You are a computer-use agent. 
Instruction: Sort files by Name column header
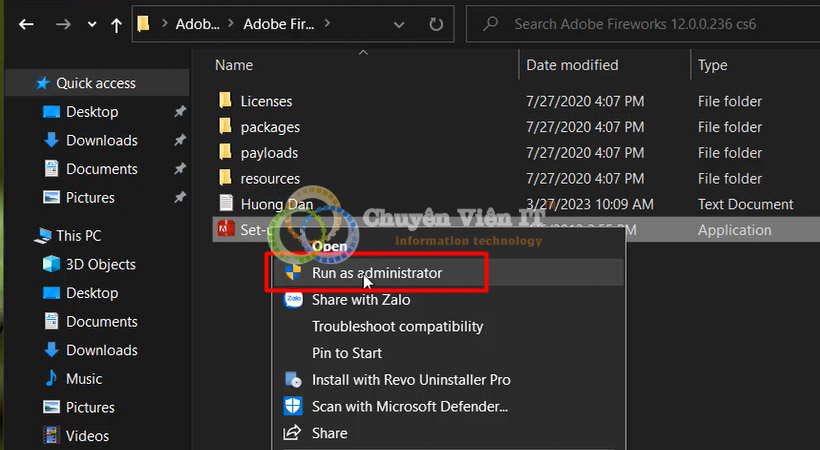234,65
